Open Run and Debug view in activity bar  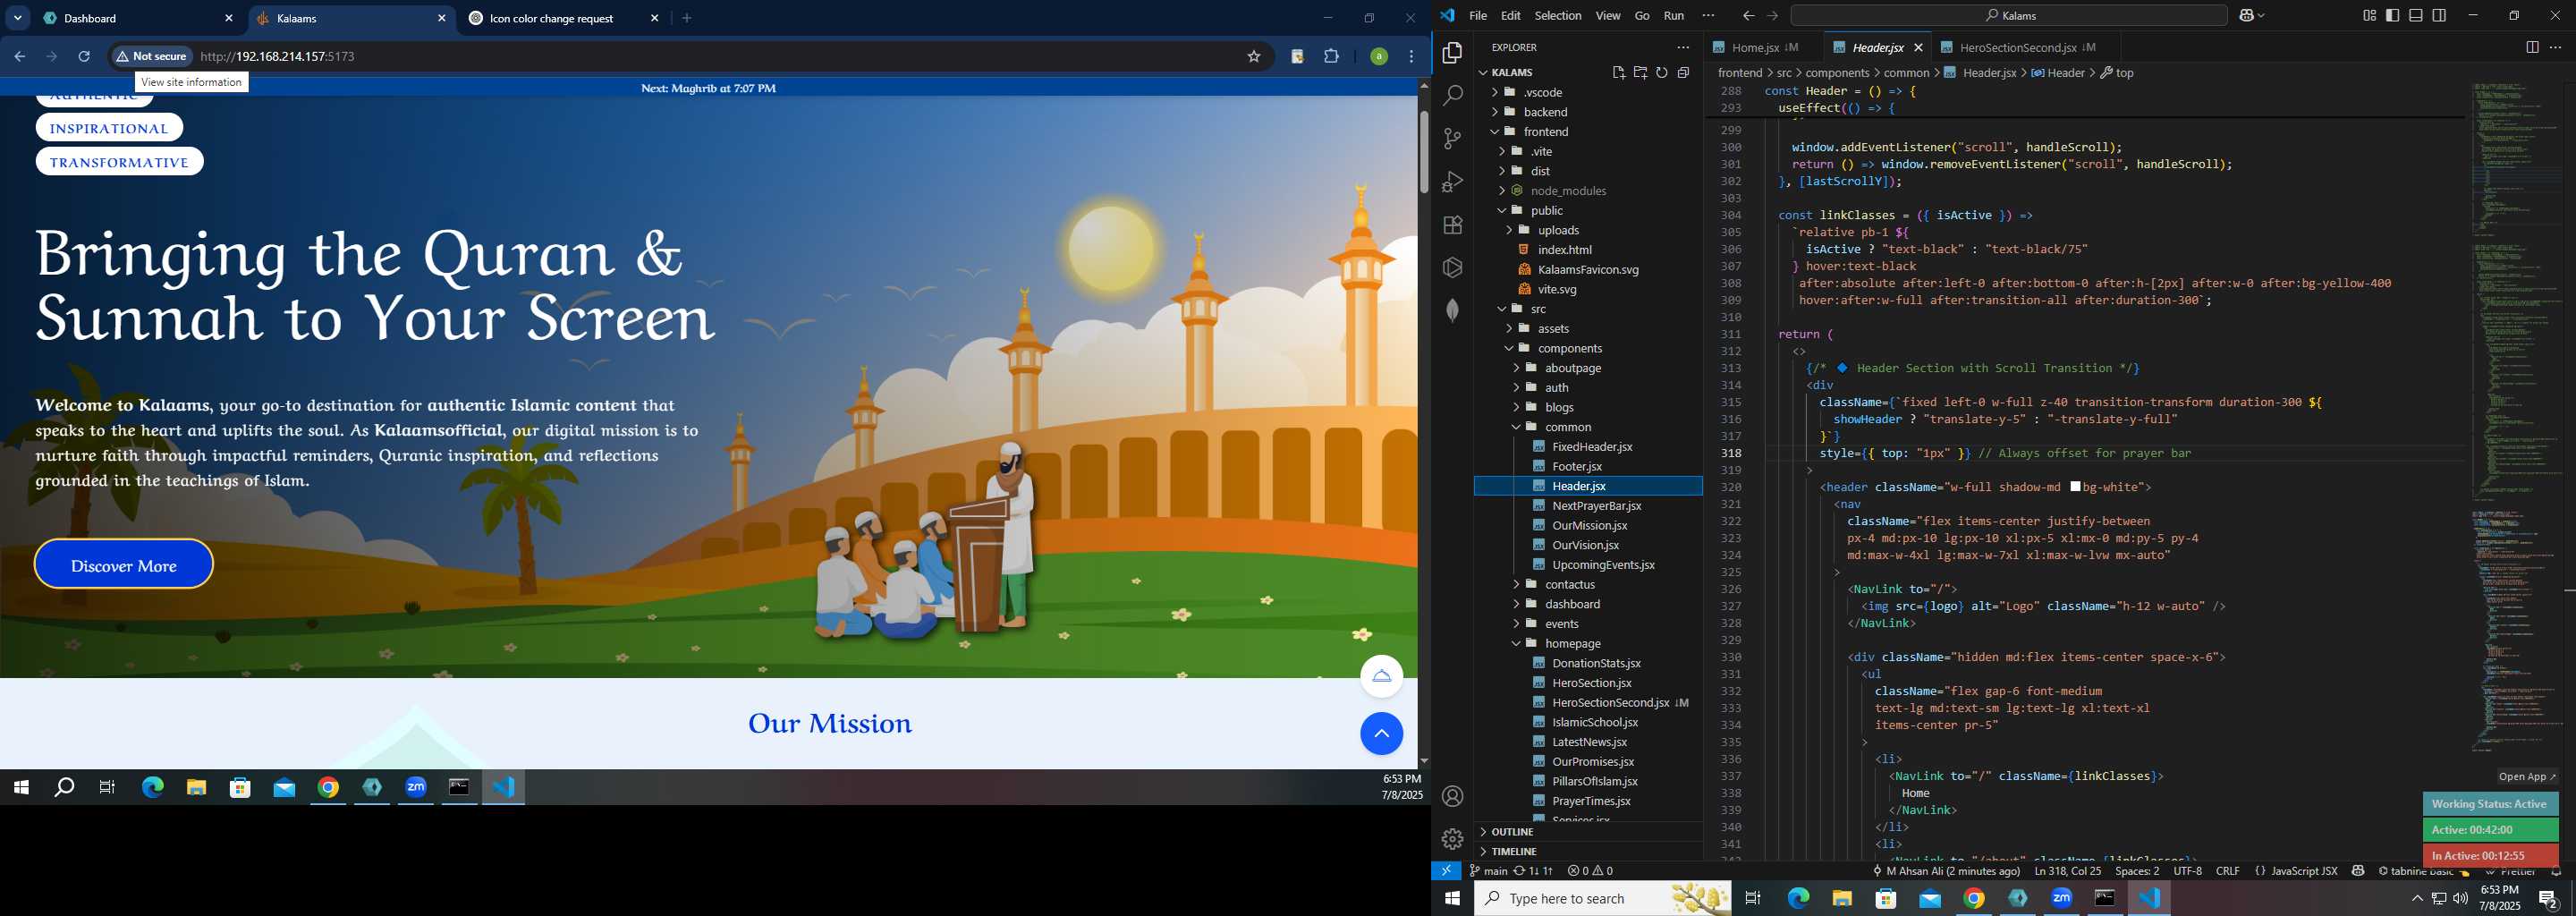click(1452, 182)
